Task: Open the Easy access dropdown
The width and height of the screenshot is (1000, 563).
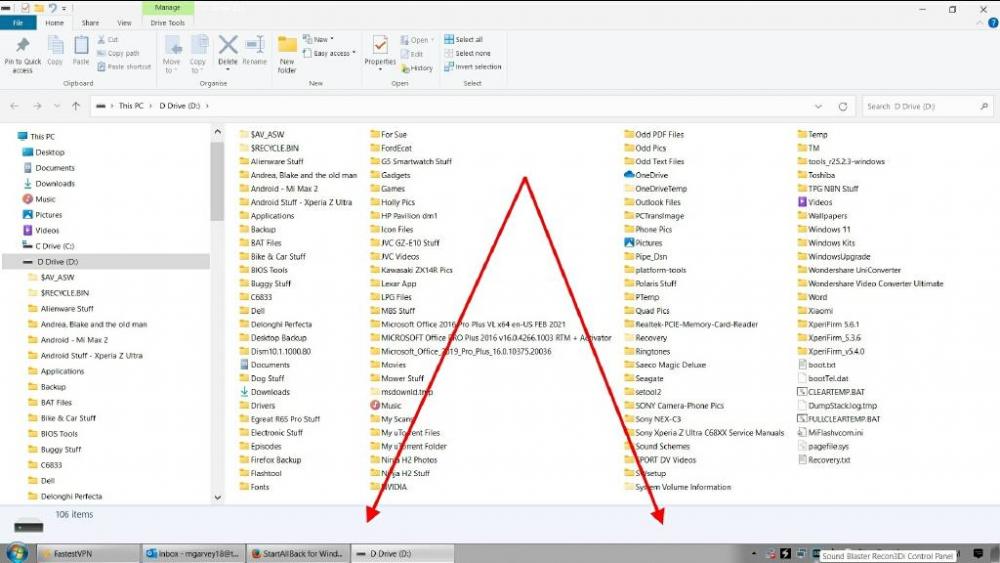Action: (x=331, y=53)
